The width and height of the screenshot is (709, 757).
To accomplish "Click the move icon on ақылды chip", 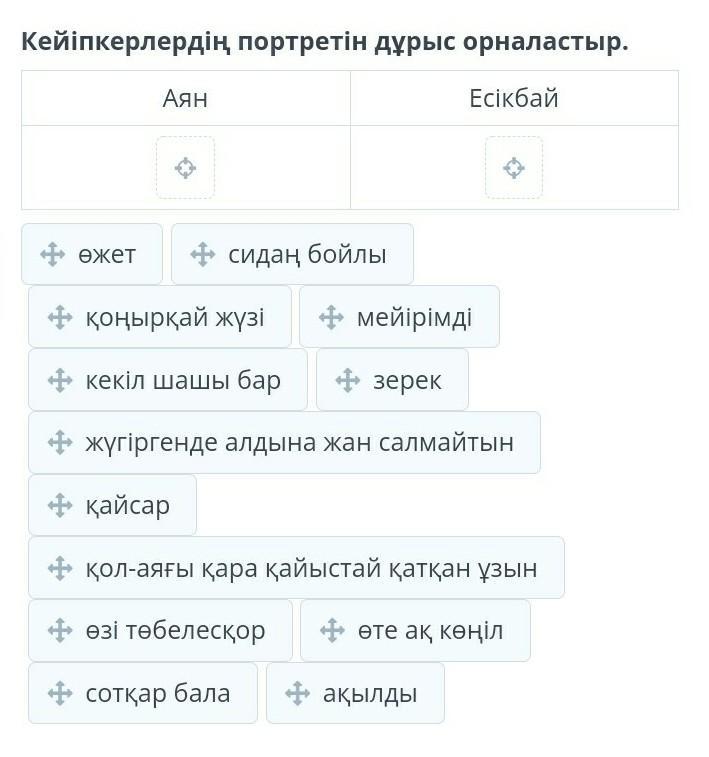I will pyautogui.click(x=297, y=693).
